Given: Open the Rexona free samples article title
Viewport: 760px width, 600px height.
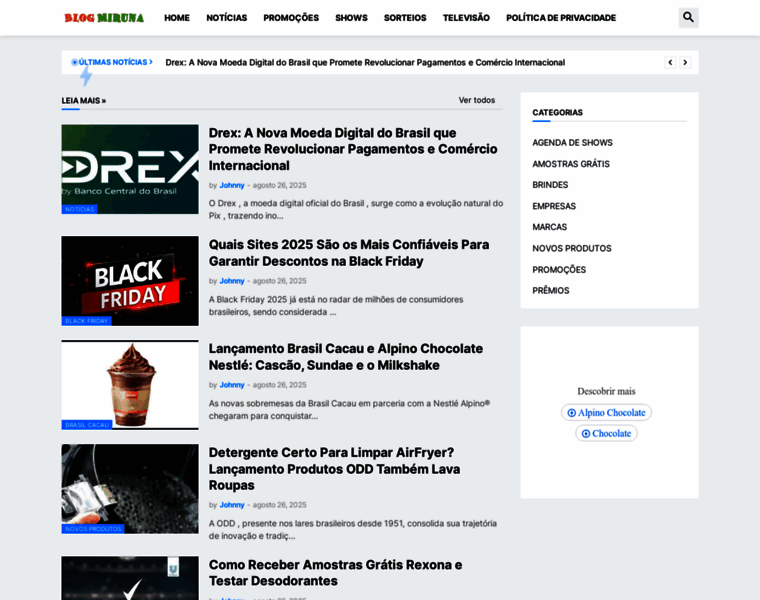Looking at the screenshot, I should (335, 572).
